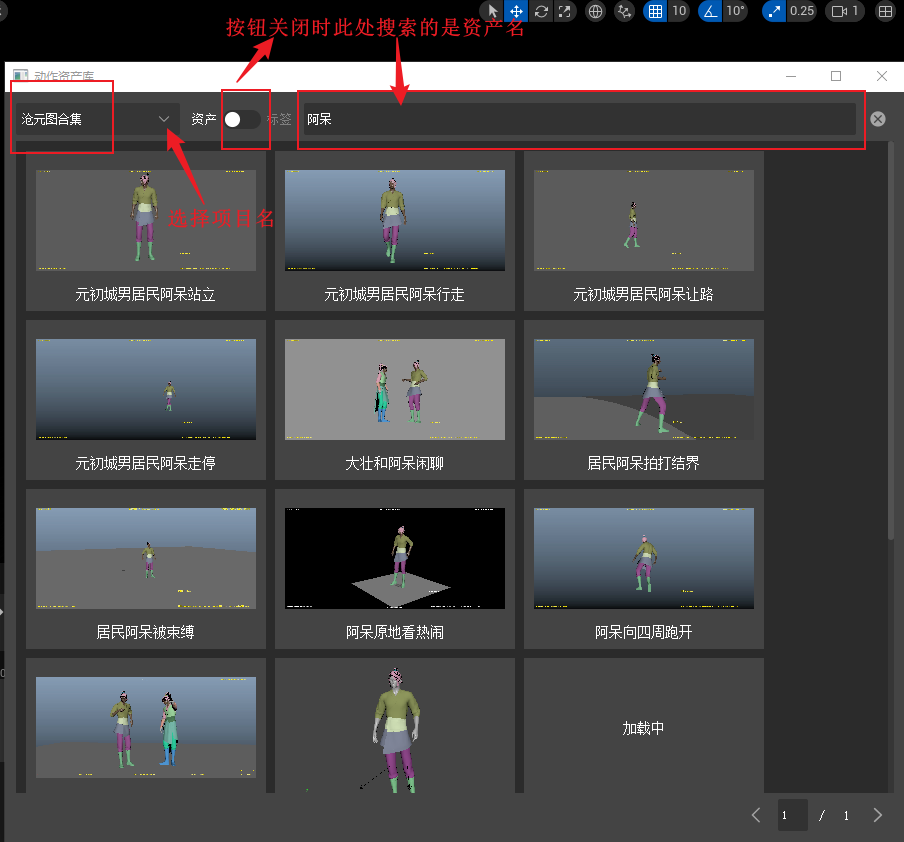Switch to the scale gizmo tool

[x=565, y=11]
